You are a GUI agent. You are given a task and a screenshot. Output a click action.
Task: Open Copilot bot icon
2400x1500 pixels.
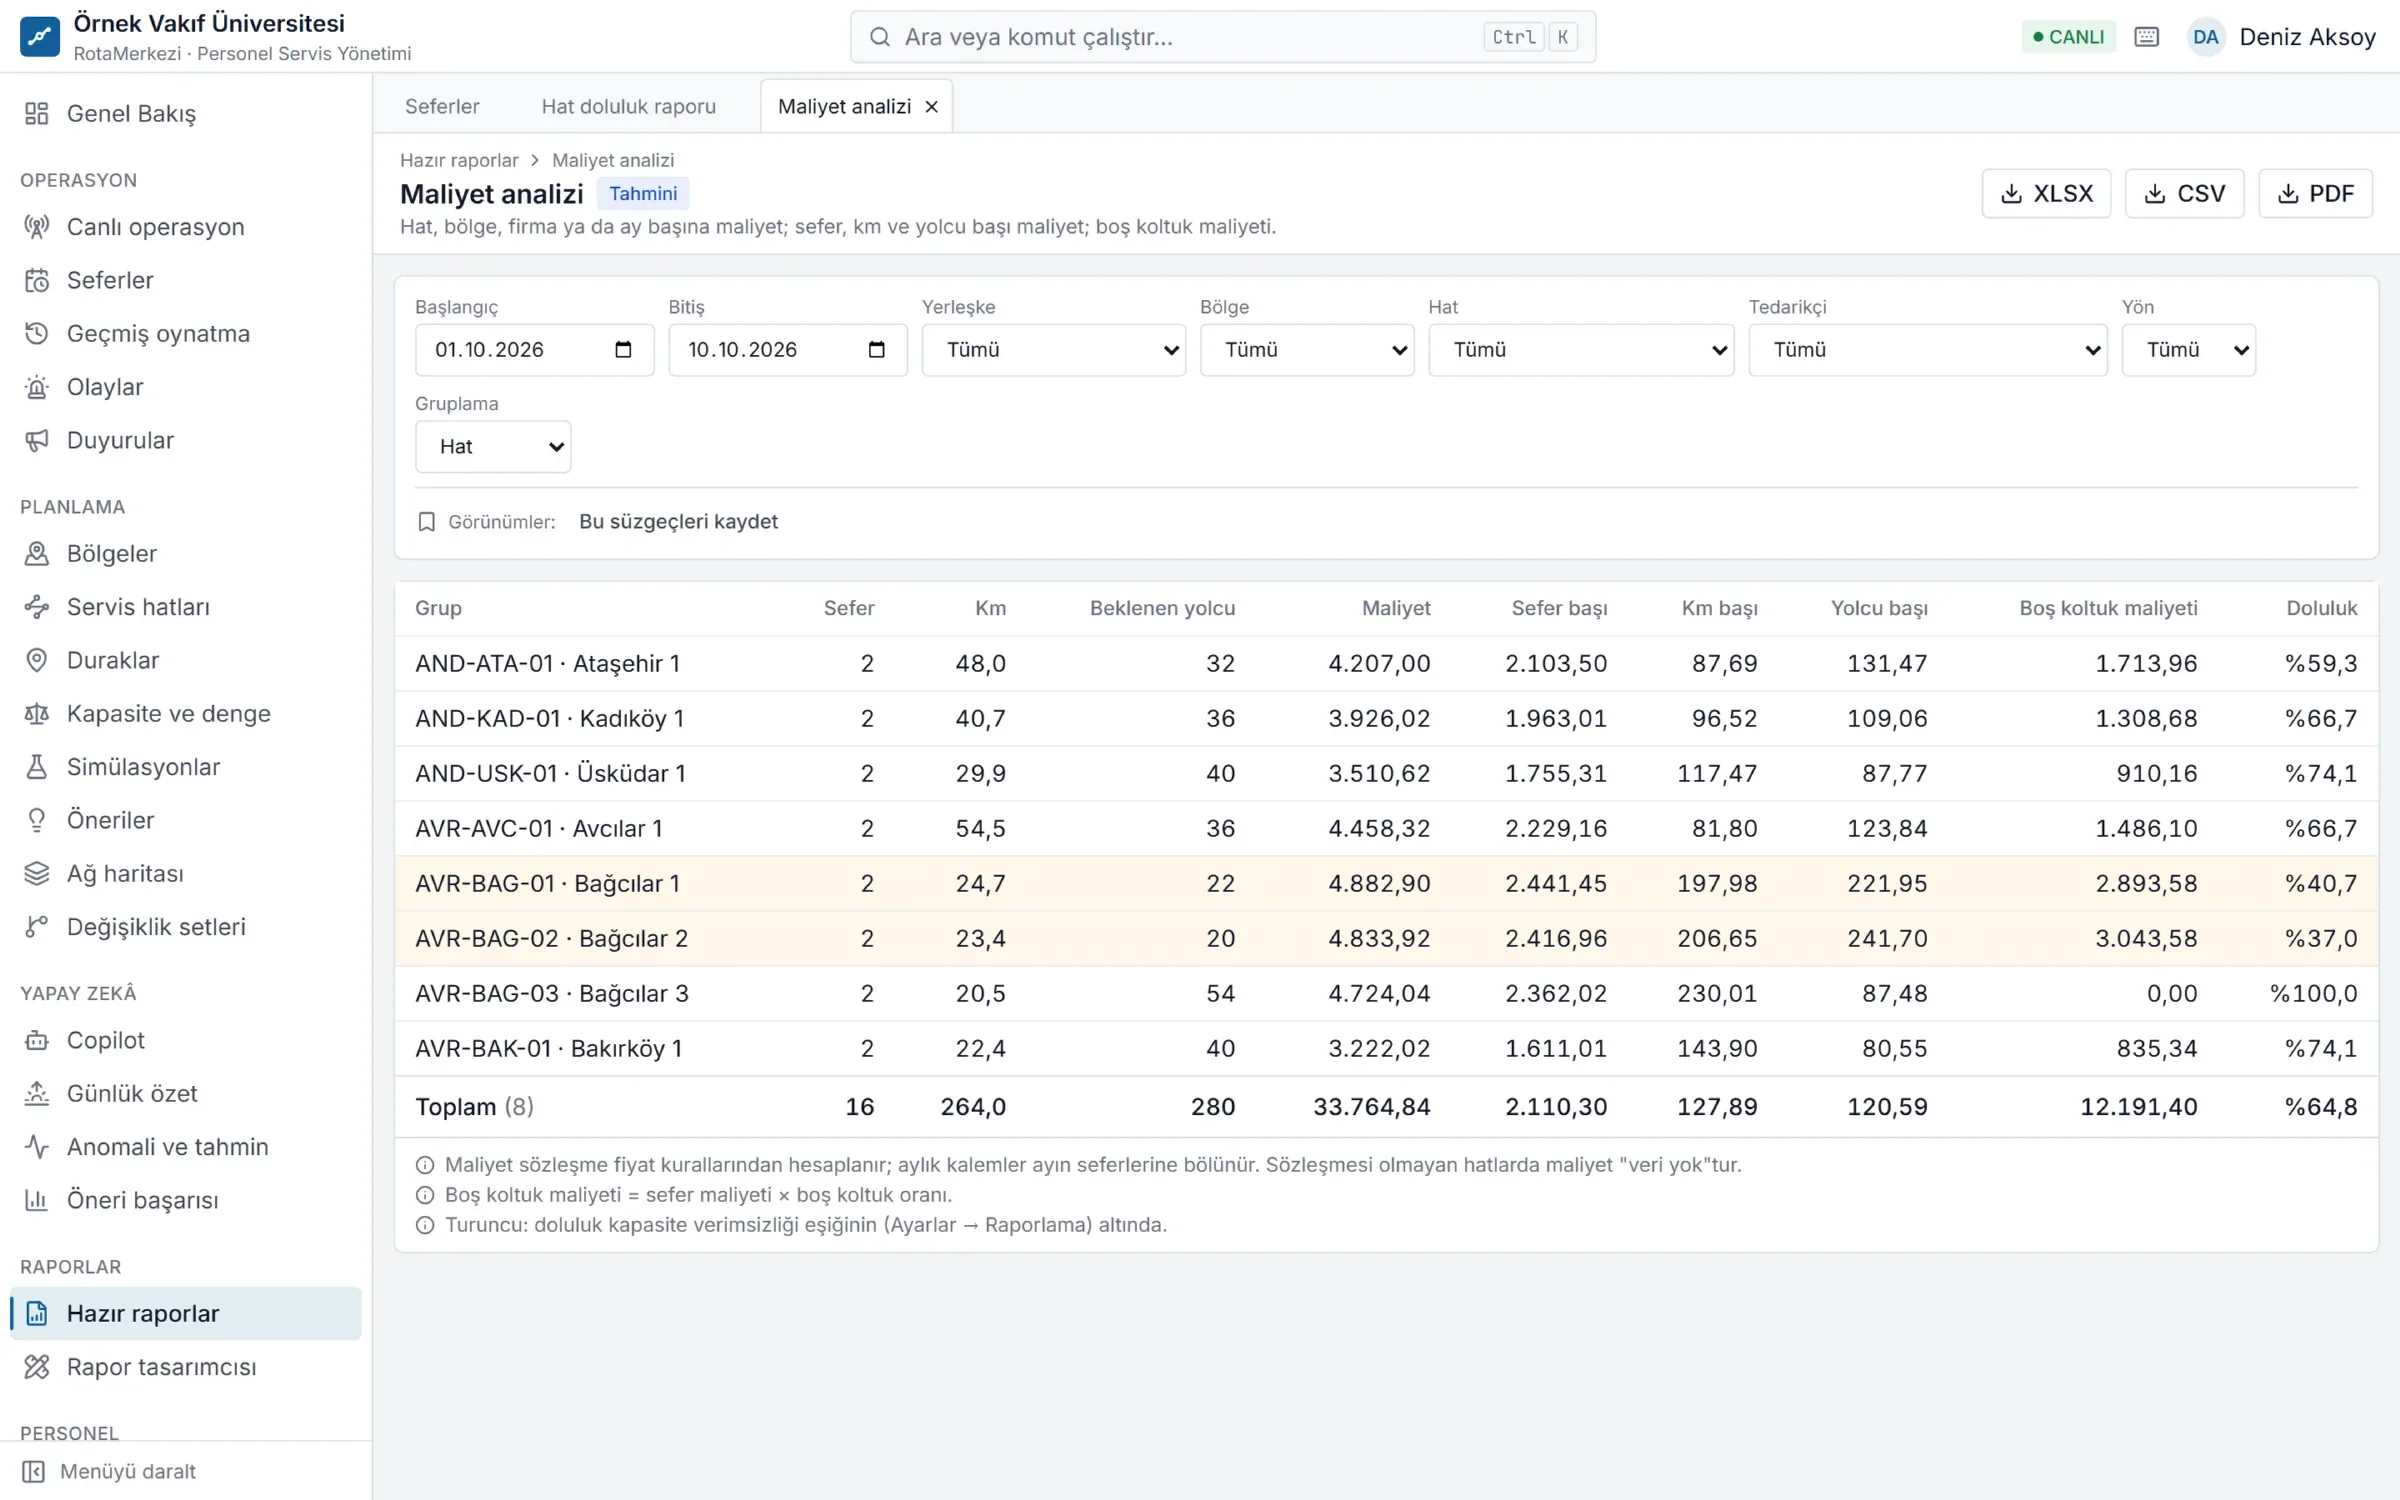point(37,1041)
